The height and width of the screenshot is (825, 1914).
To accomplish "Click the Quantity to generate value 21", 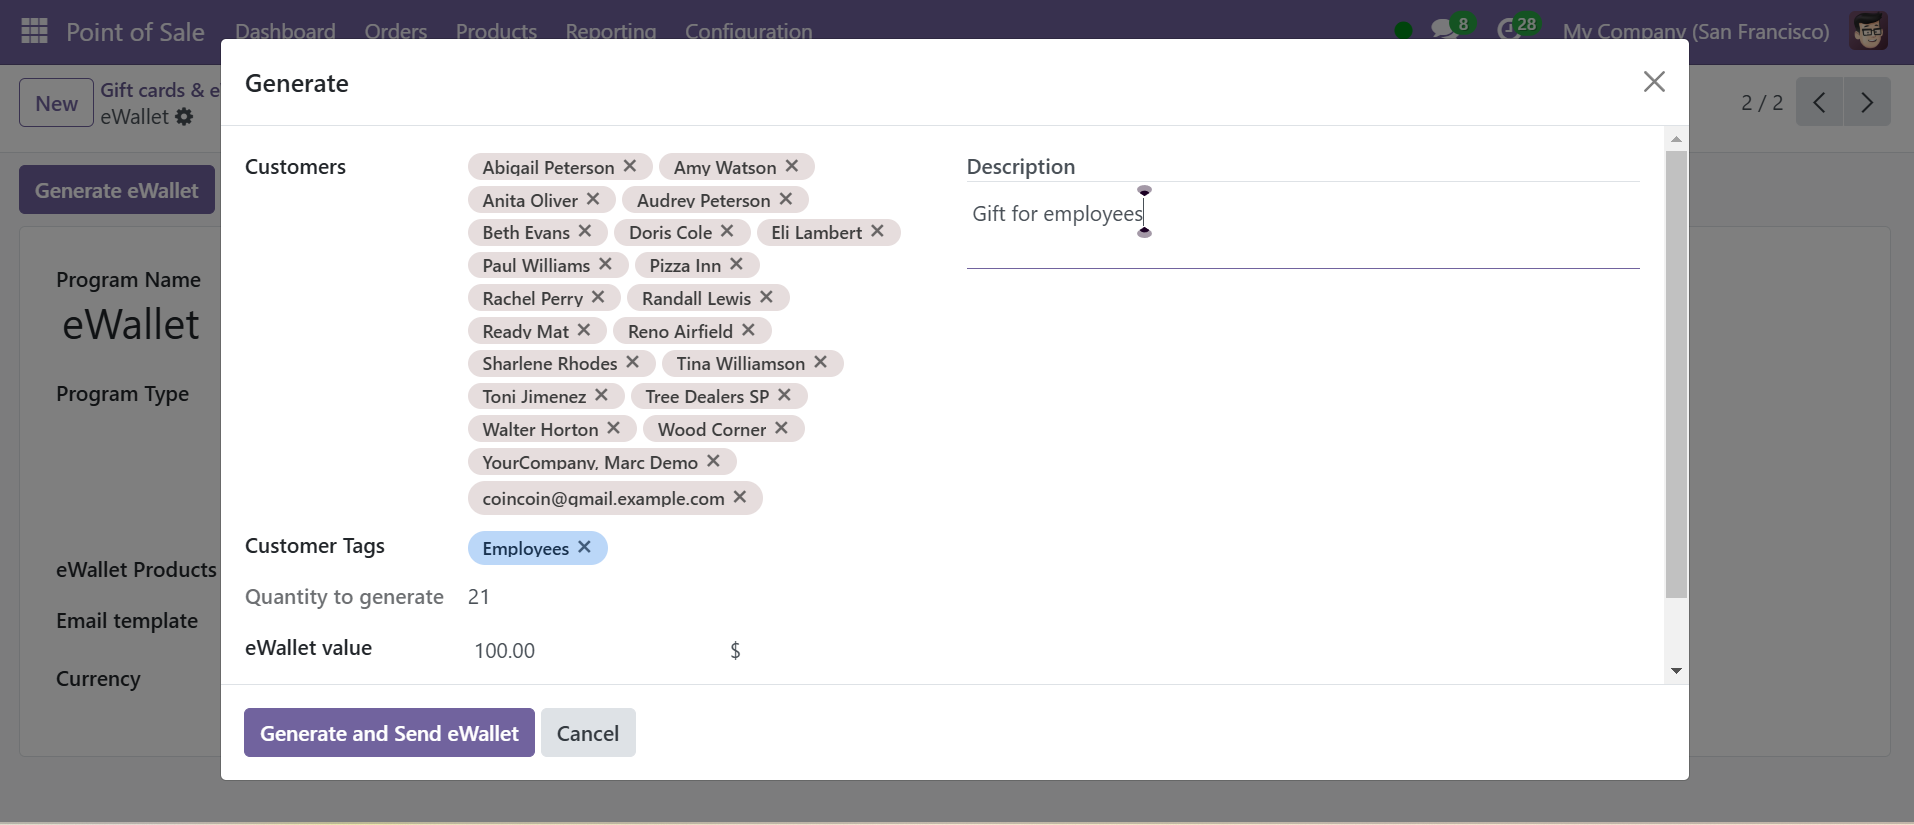I will [x=479, y=597].
